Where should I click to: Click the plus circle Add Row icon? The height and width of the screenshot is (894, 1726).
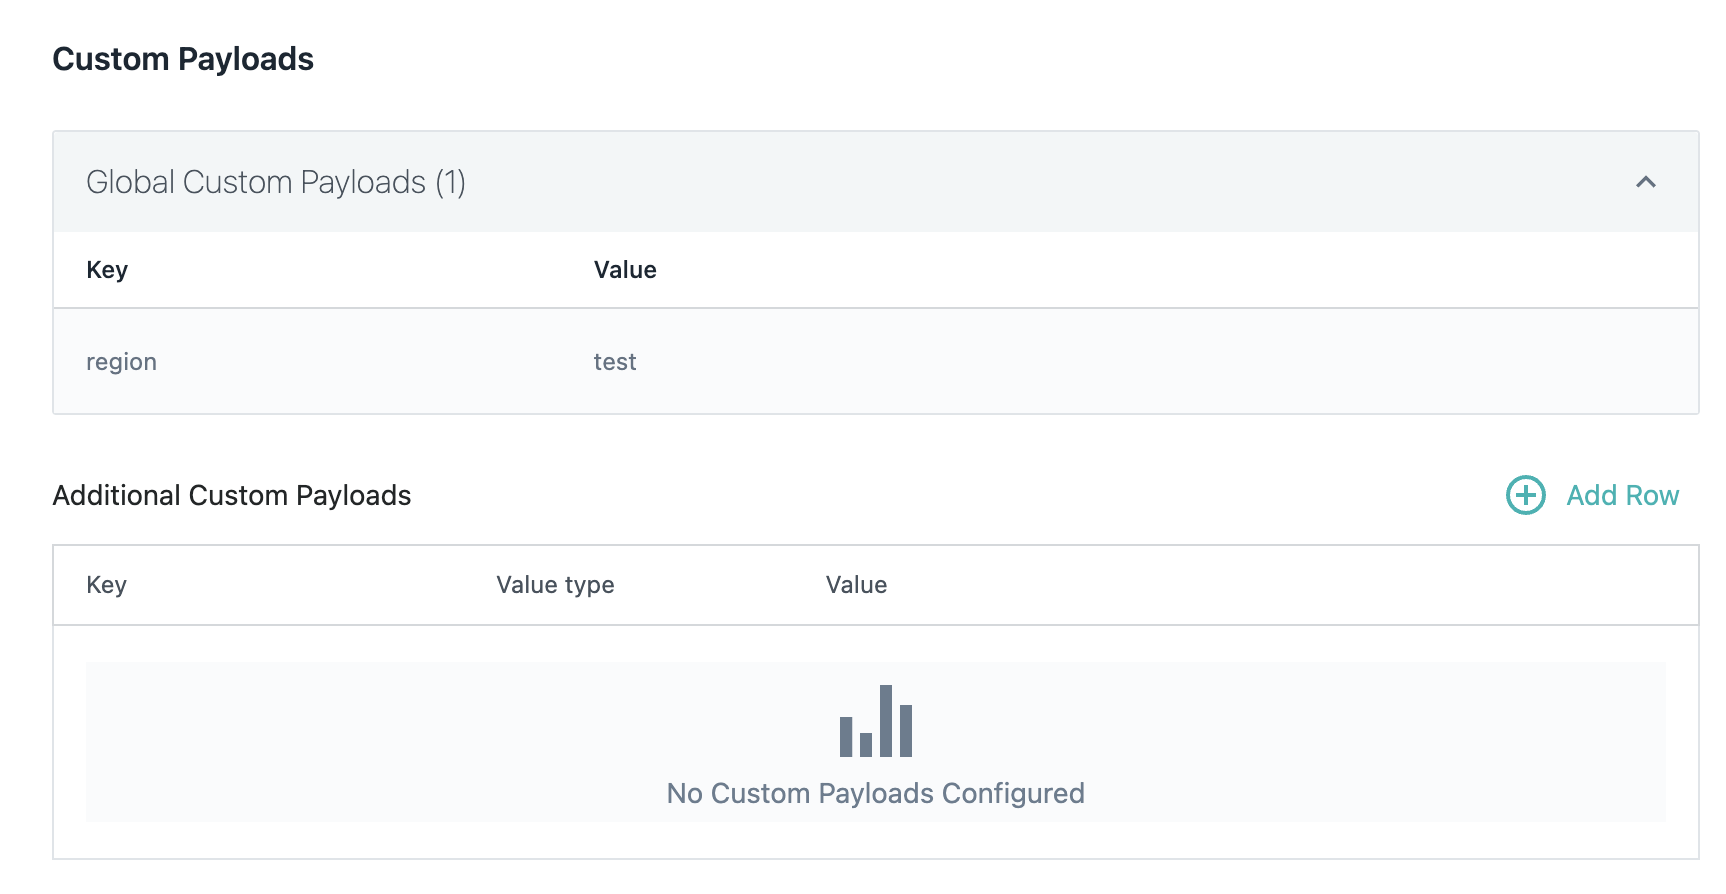(x=1525, y=495)
